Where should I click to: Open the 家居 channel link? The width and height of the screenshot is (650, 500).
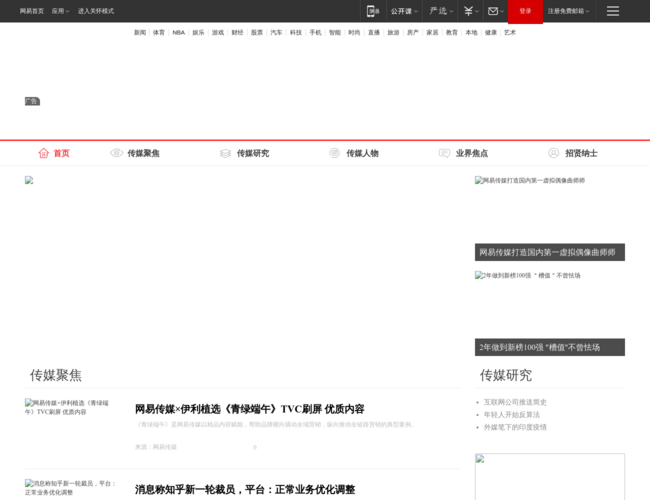(x=432, y=32)
